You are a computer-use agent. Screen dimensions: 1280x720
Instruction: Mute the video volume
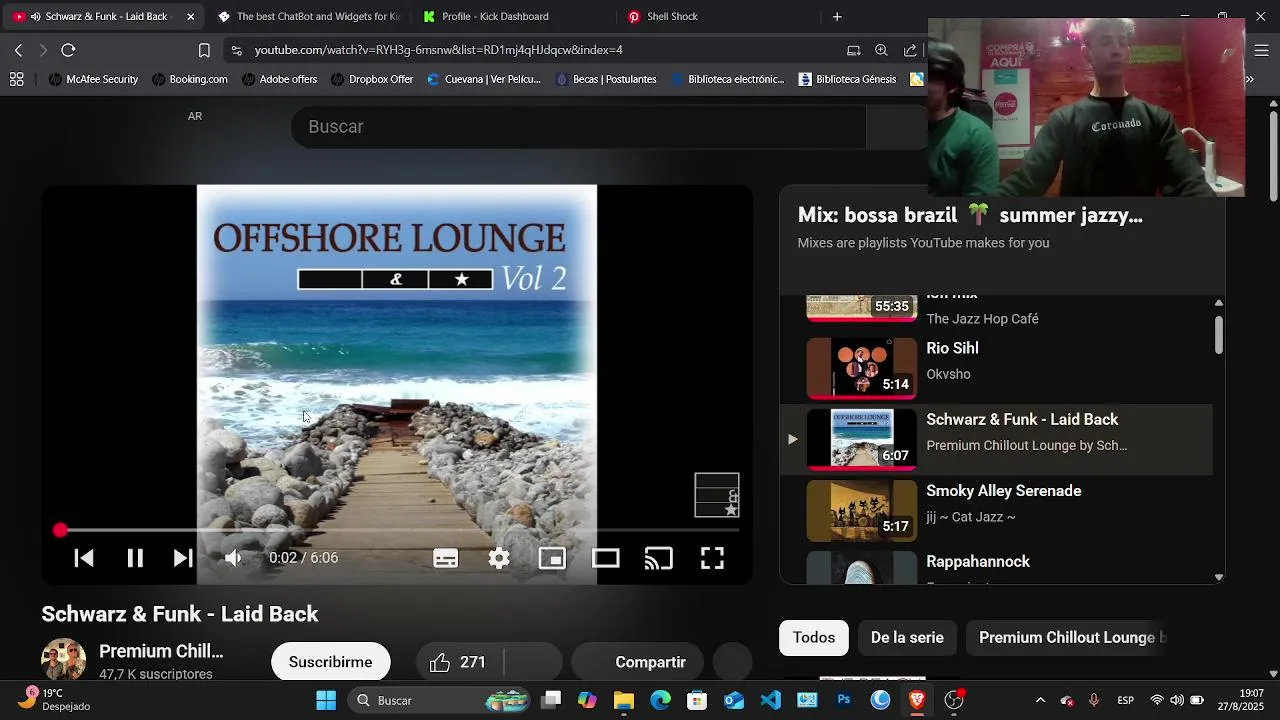tap(233, 558)
